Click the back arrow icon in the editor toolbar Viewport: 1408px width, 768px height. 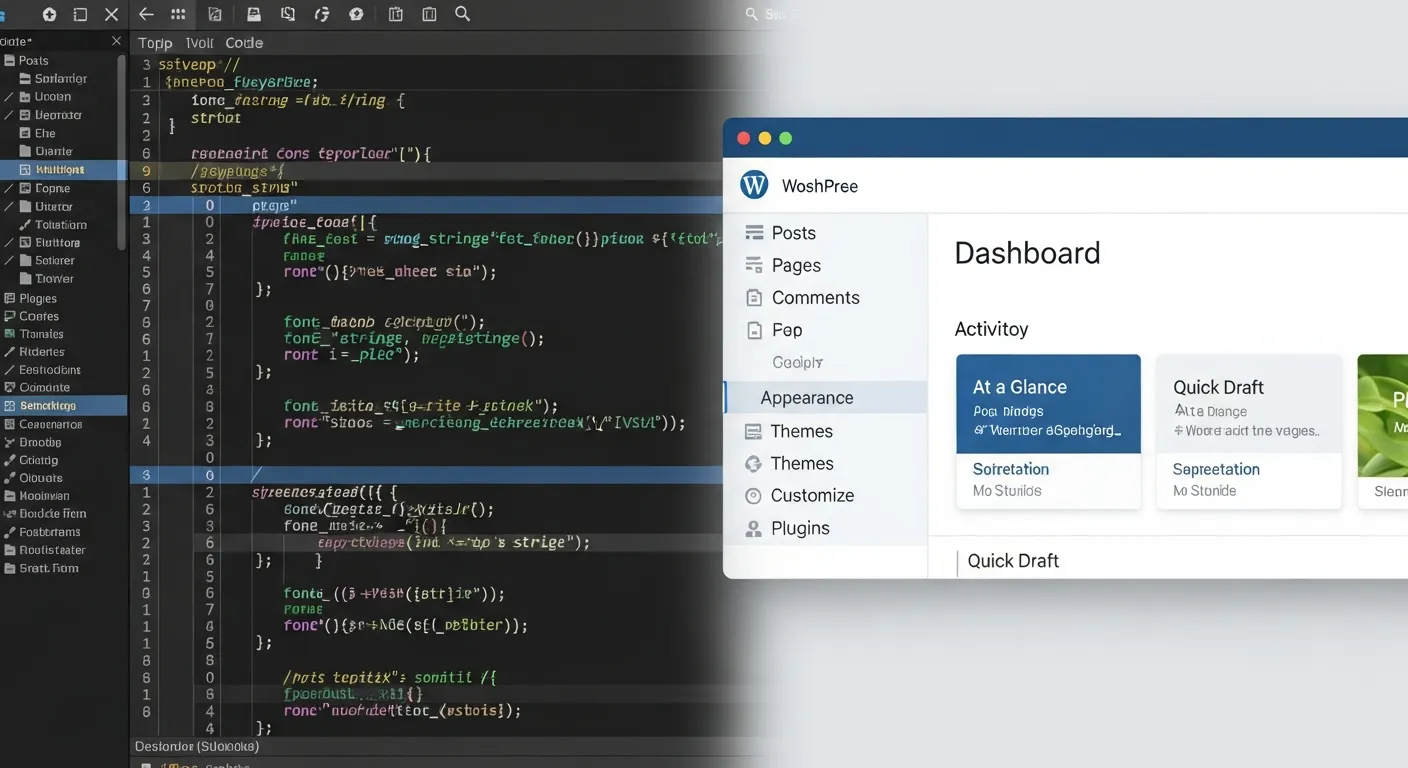point(146,14)
